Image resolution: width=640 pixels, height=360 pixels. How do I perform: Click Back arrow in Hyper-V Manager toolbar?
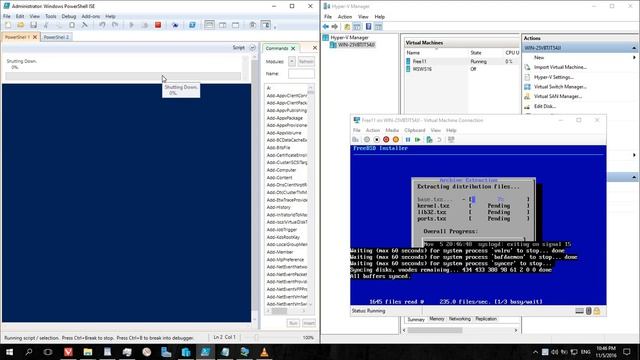tap(326, 27)
